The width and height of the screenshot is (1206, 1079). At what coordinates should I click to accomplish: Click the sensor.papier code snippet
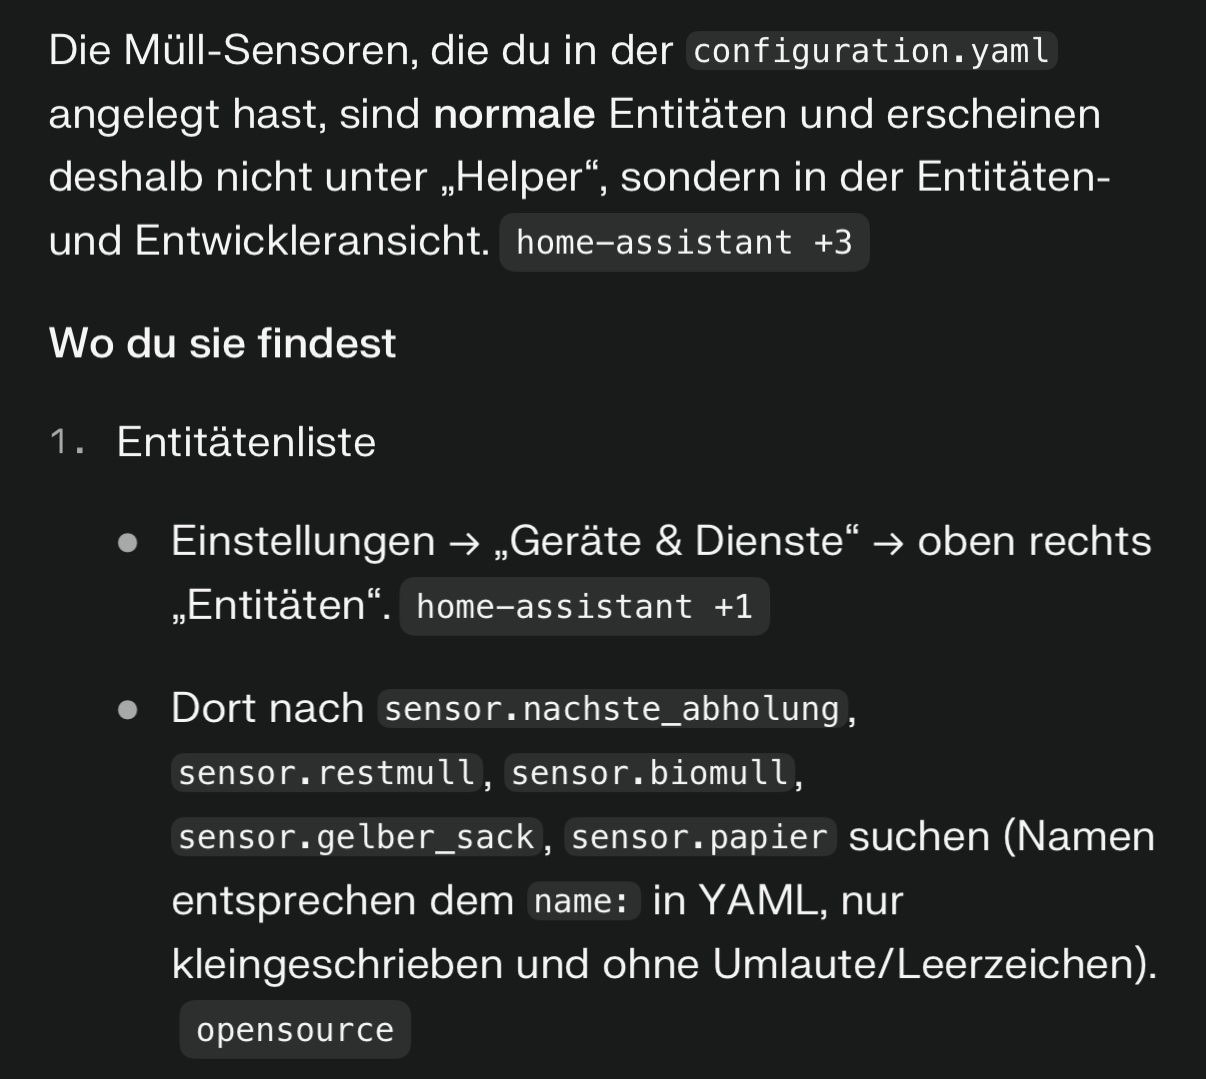(700, 836)
